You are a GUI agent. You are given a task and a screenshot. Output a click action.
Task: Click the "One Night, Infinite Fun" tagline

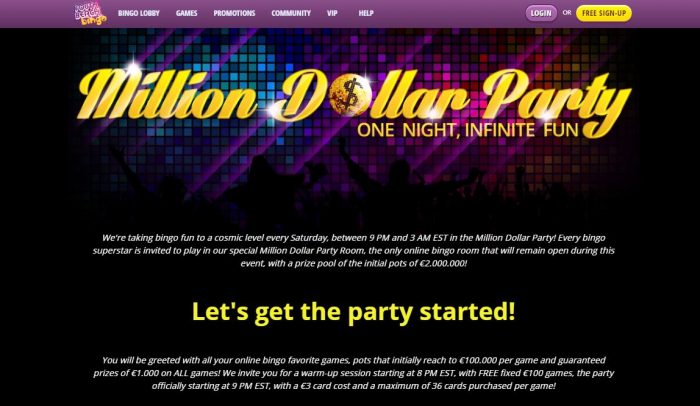click(467, 130)
